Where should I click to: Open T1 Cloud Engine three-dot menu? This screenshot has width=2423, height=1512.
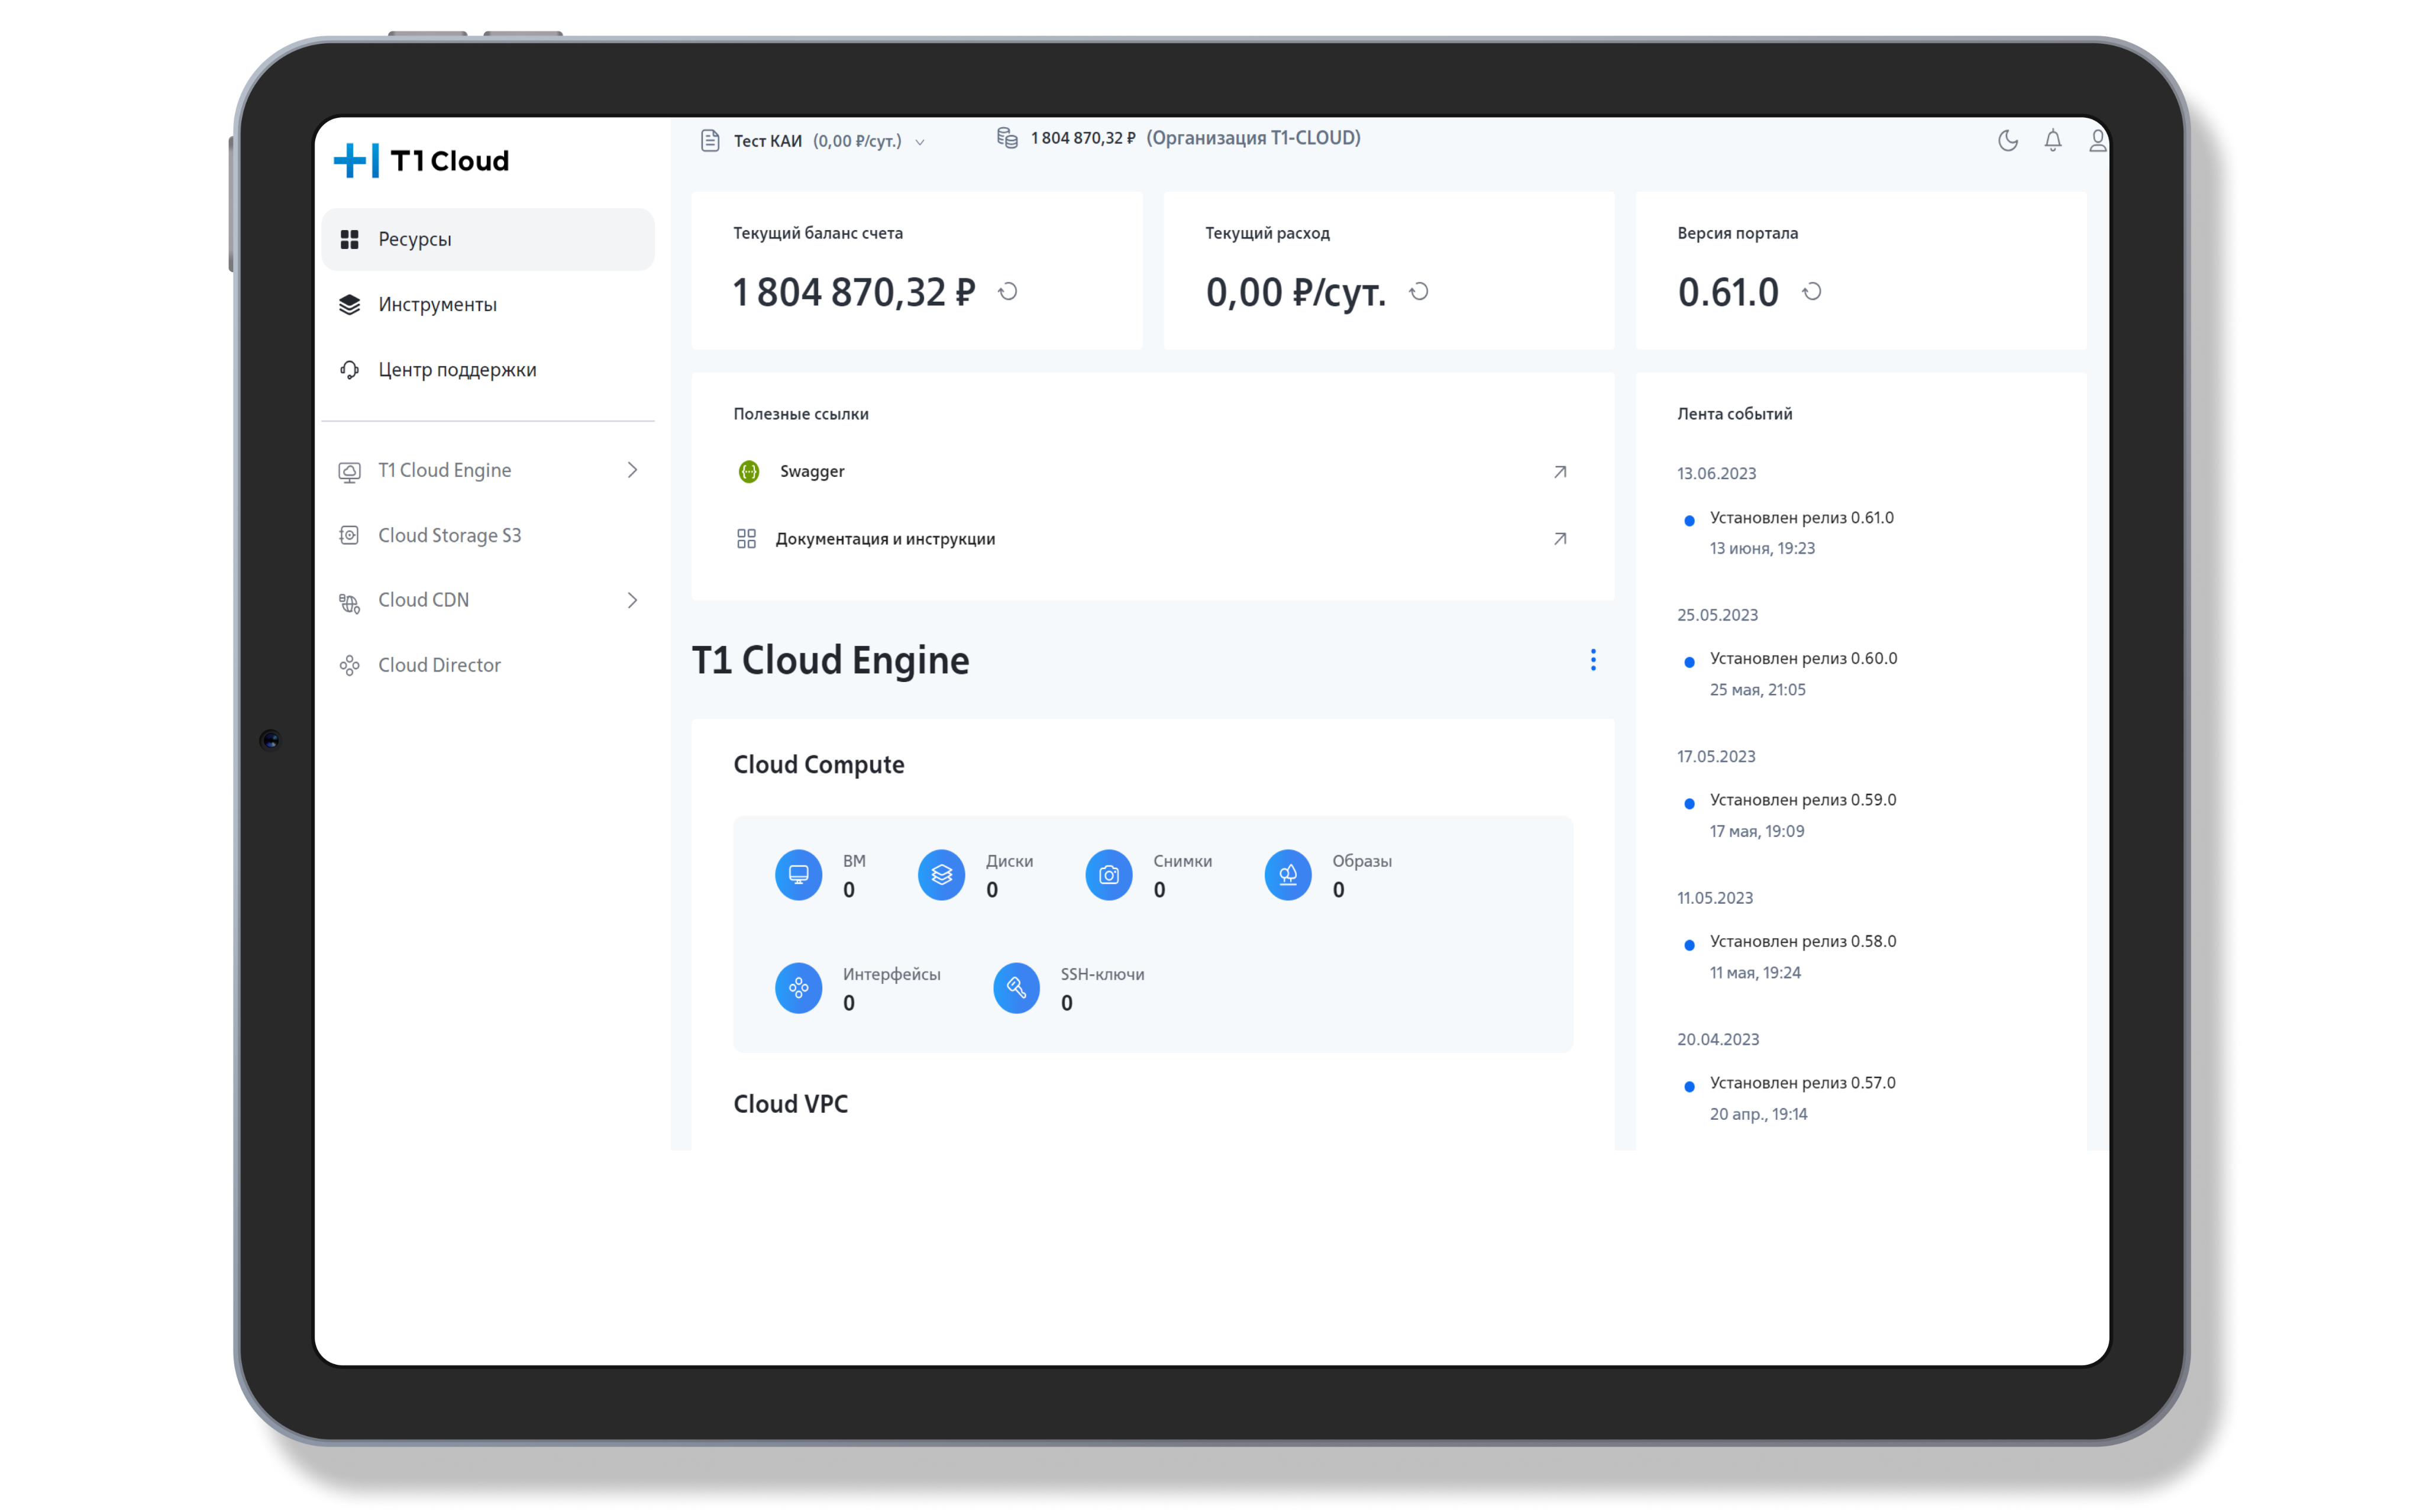pyautogui.click(x=1593, y=660)
